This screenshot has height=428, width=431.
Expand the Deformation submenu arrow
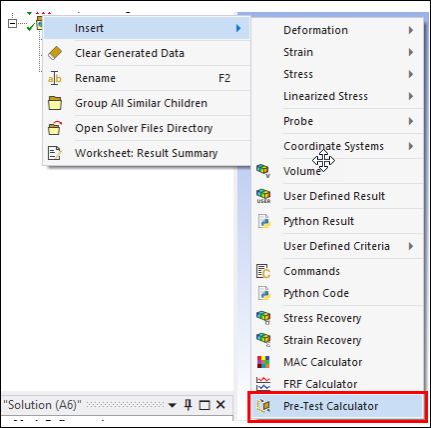click(411, 30)
